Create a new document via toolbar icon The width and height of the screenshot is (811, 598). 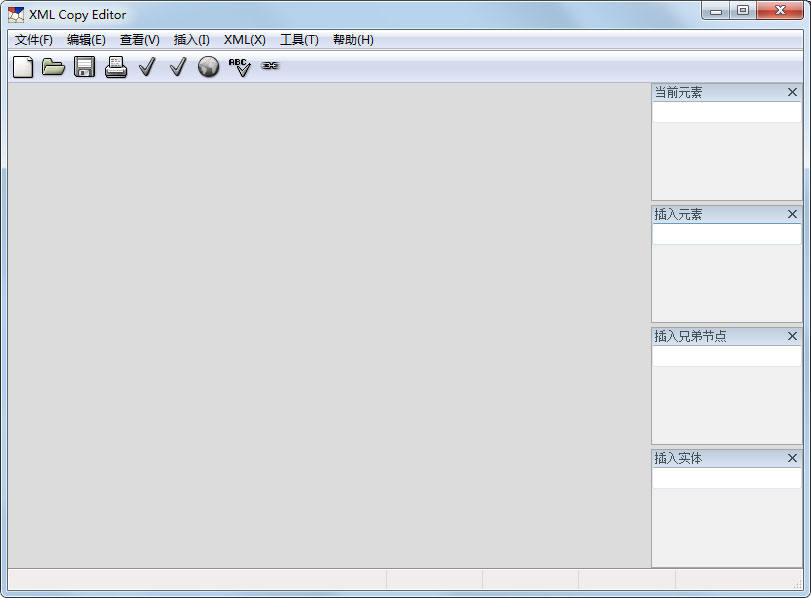(22, 66)
